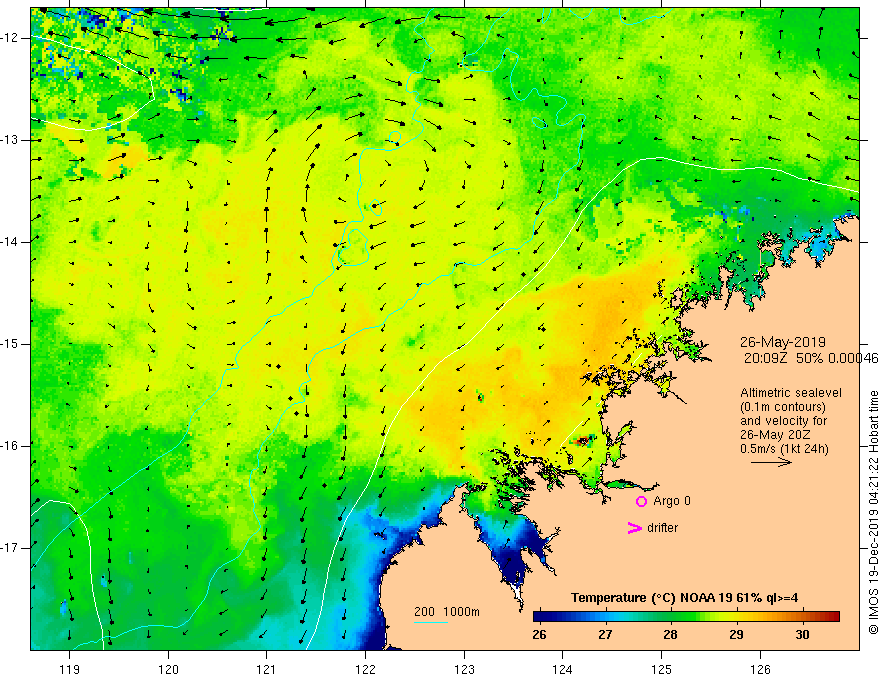Click the colorbar tick label '27'

[x=604, y=635]
